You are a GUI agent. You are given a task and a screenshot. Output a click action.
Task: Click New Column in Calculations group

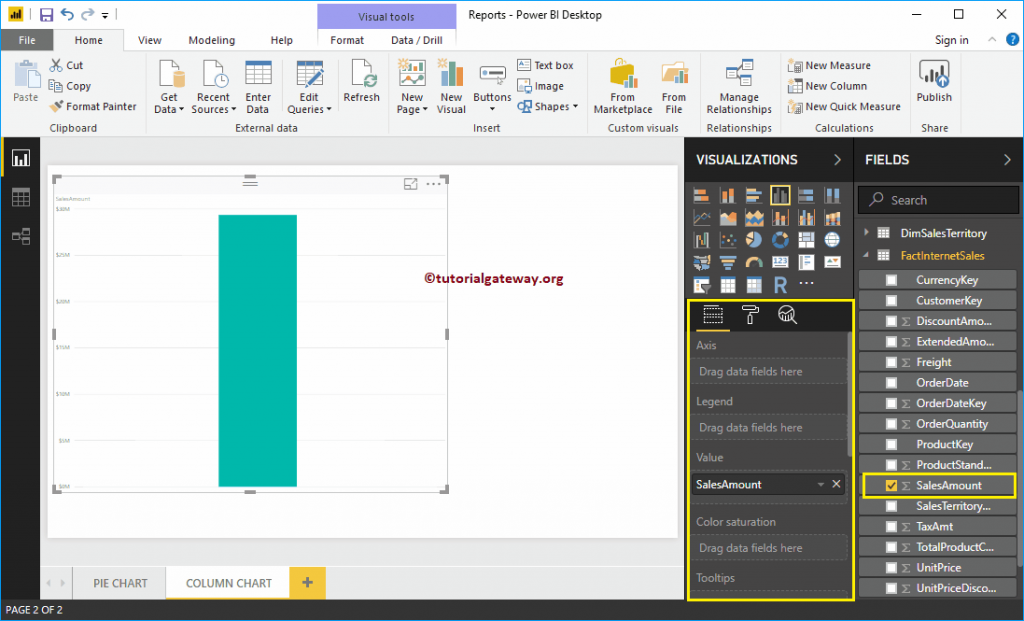828,86
